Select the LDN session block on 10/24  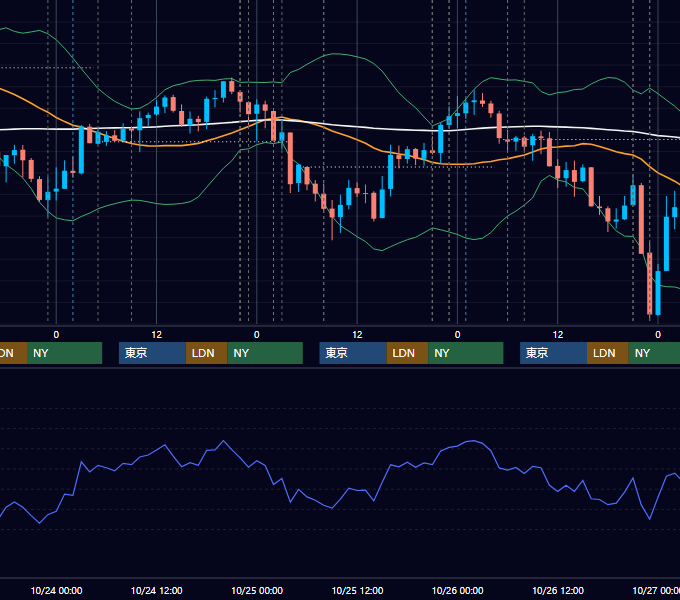tap(206, 353)
